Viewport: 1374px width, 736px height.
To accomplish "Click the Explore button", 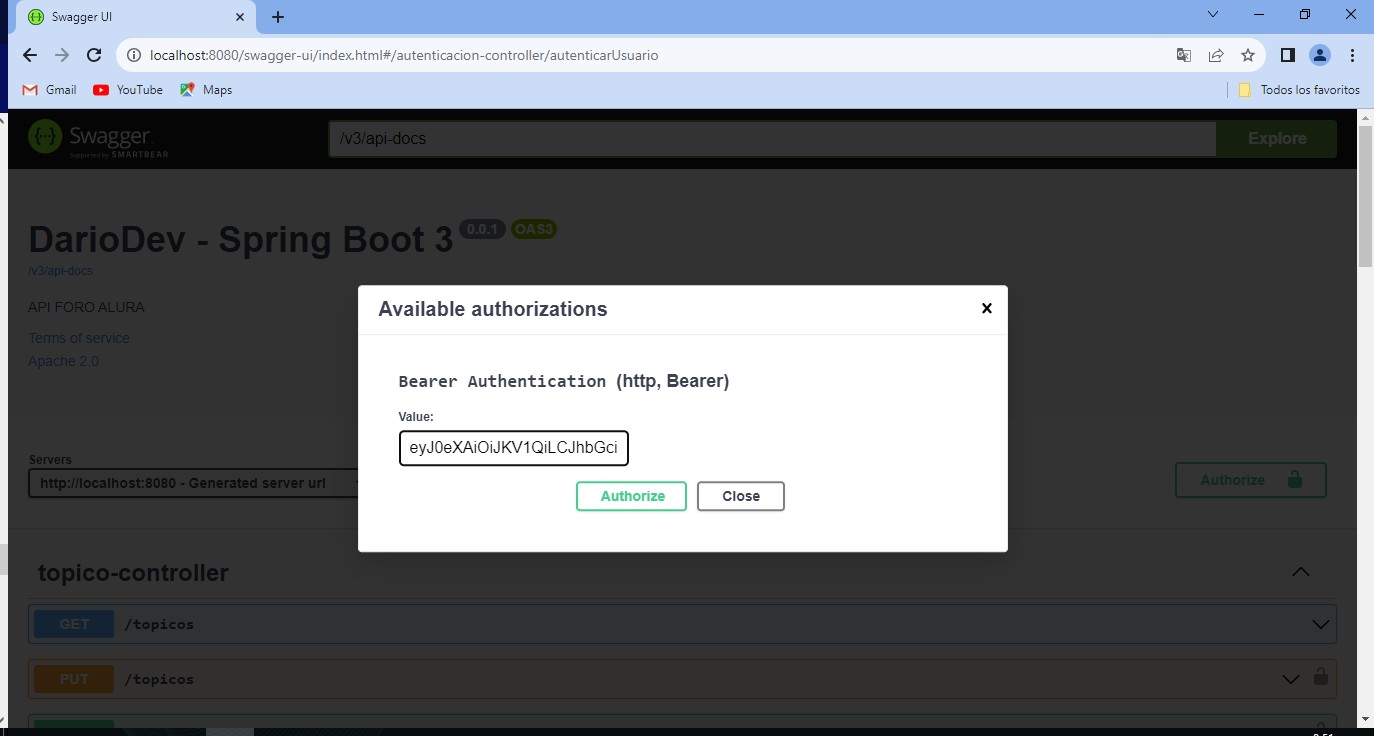I will pos(1276,139).
